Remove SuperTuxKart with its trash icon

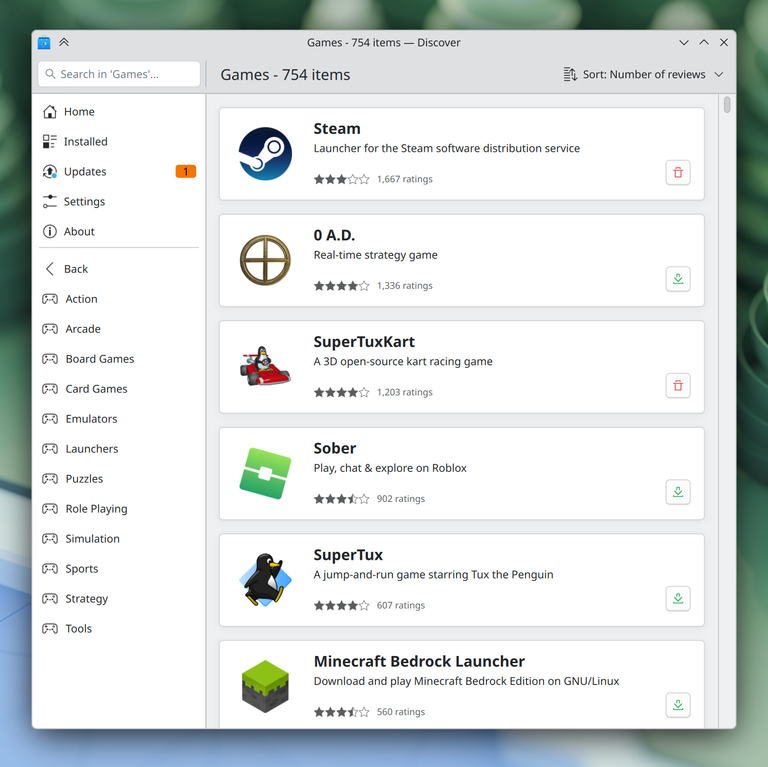point(678,386)
